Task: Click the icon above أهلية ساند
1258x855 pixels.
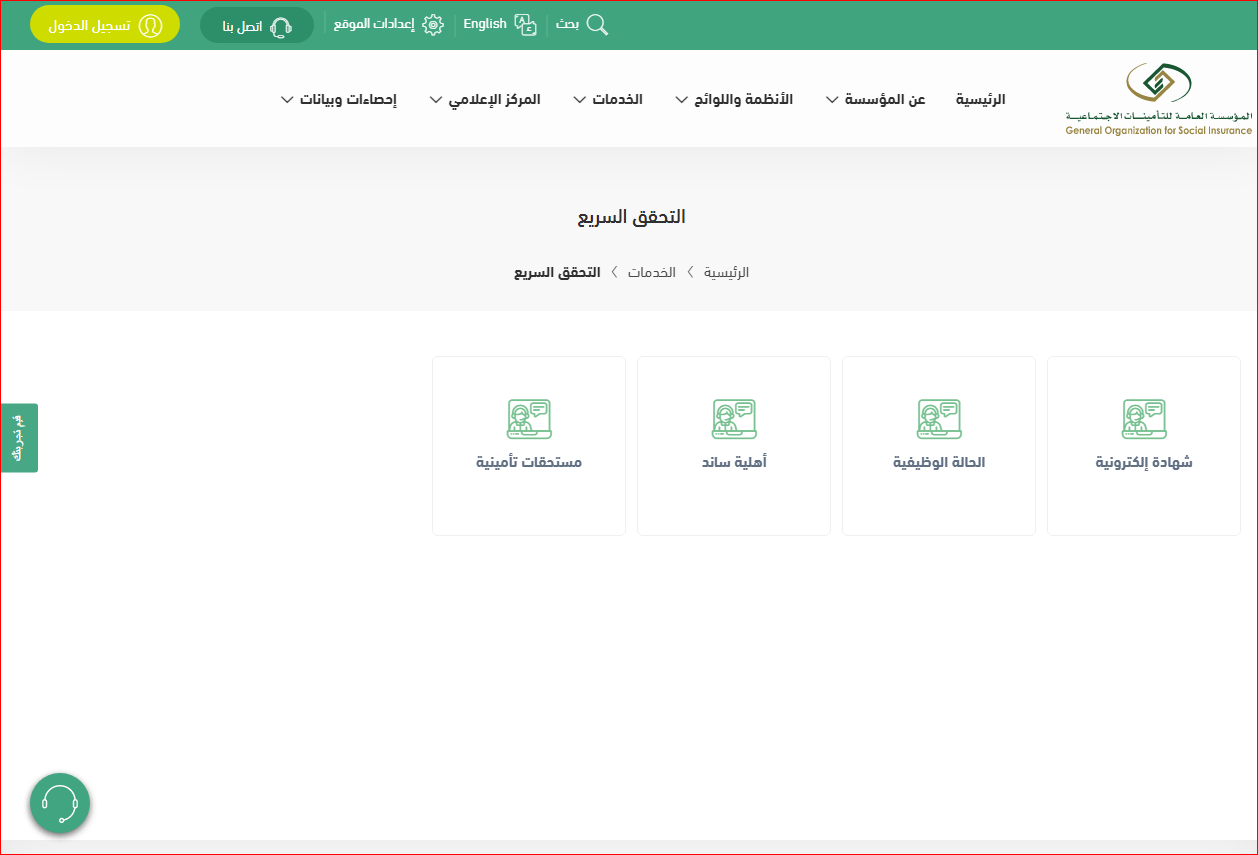Action: pyautogui.click(x=734, y=419)
